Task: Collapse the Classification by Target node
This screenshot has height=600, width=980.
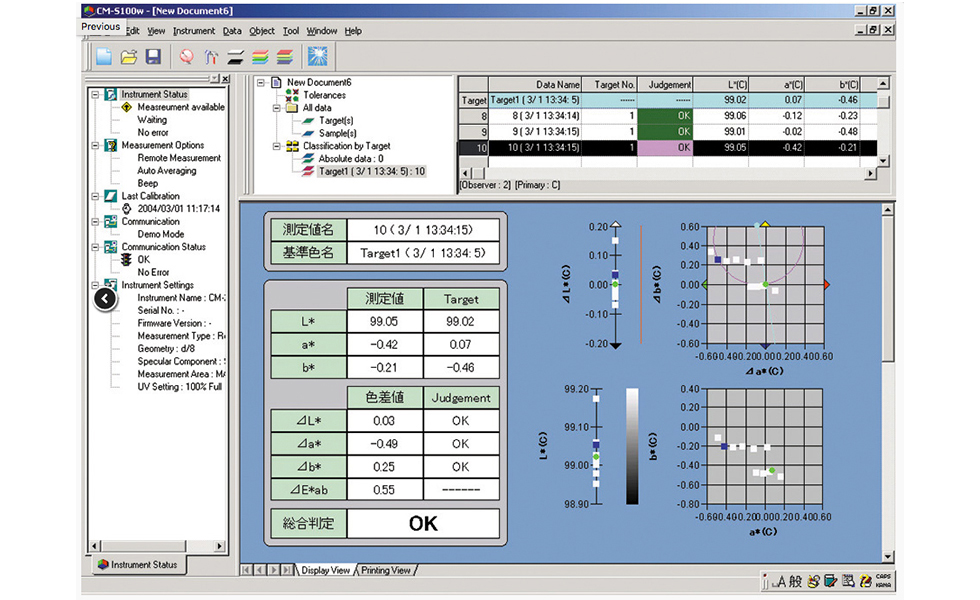Action: [276, 146]
